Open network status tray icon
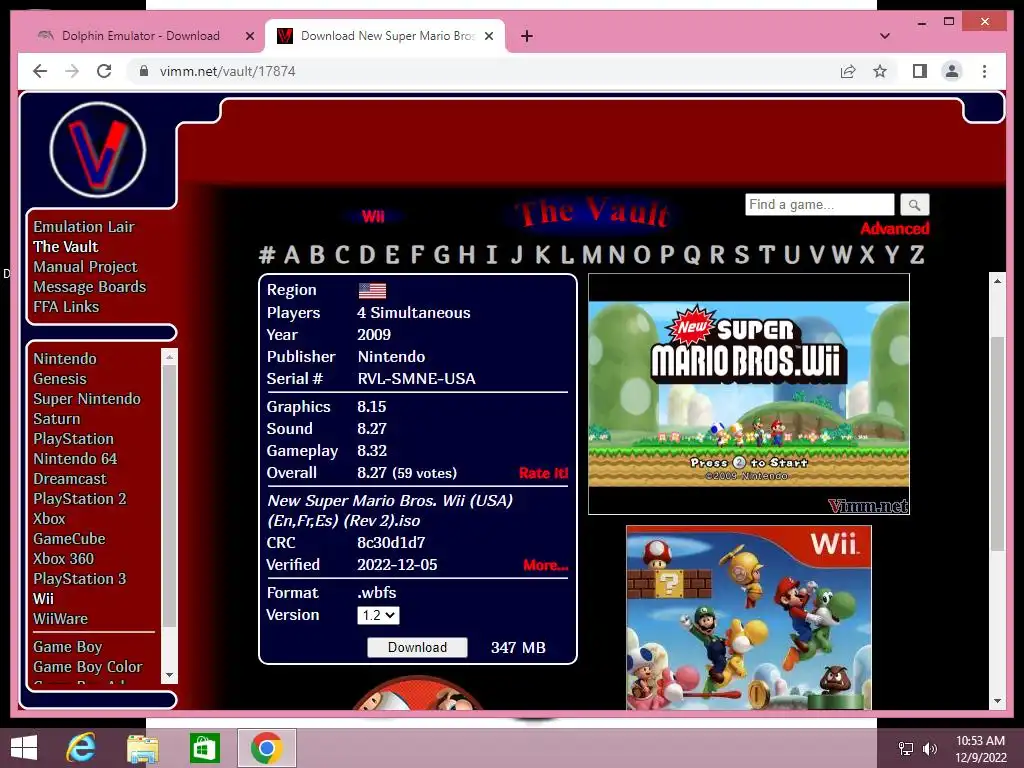The height and width of the screenshot is (768, 1024). (906, 748)
